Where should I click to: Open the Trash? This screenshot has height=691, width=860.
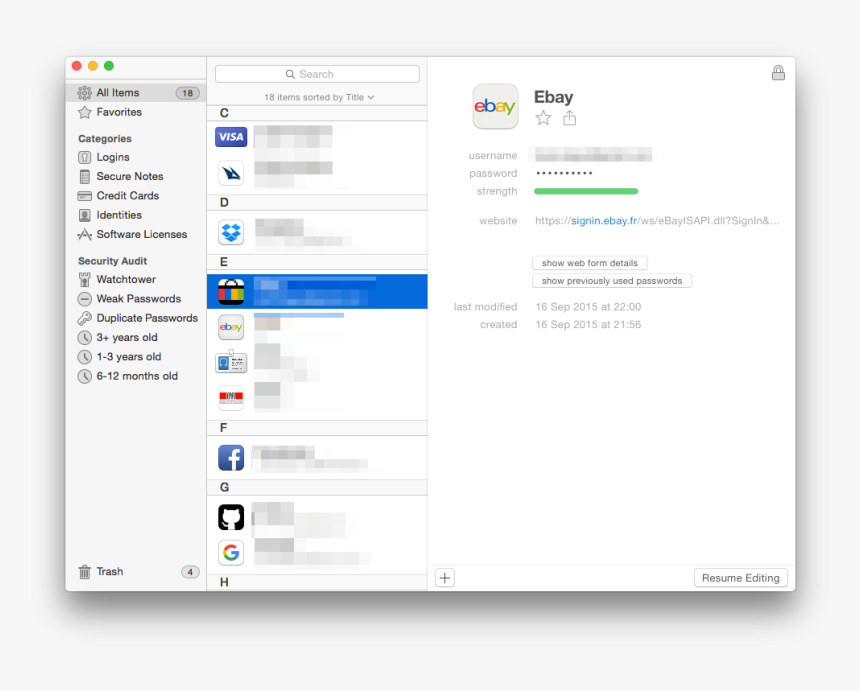[107, 571]
